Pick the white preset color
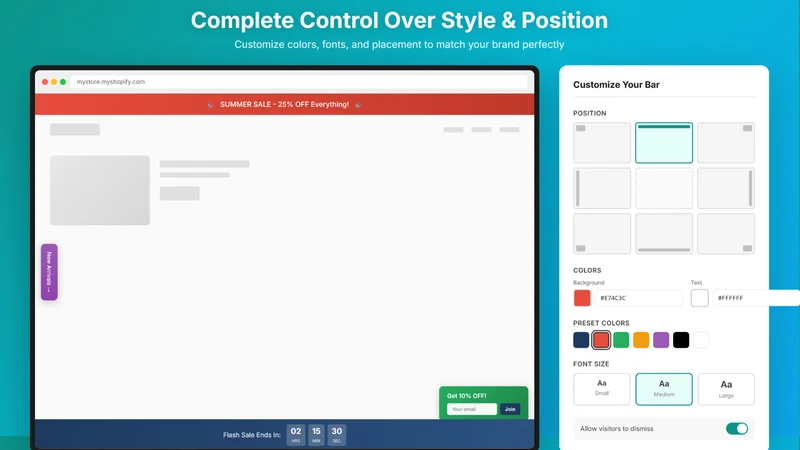This screenshot has height=450, width=800. coord(701,340)
